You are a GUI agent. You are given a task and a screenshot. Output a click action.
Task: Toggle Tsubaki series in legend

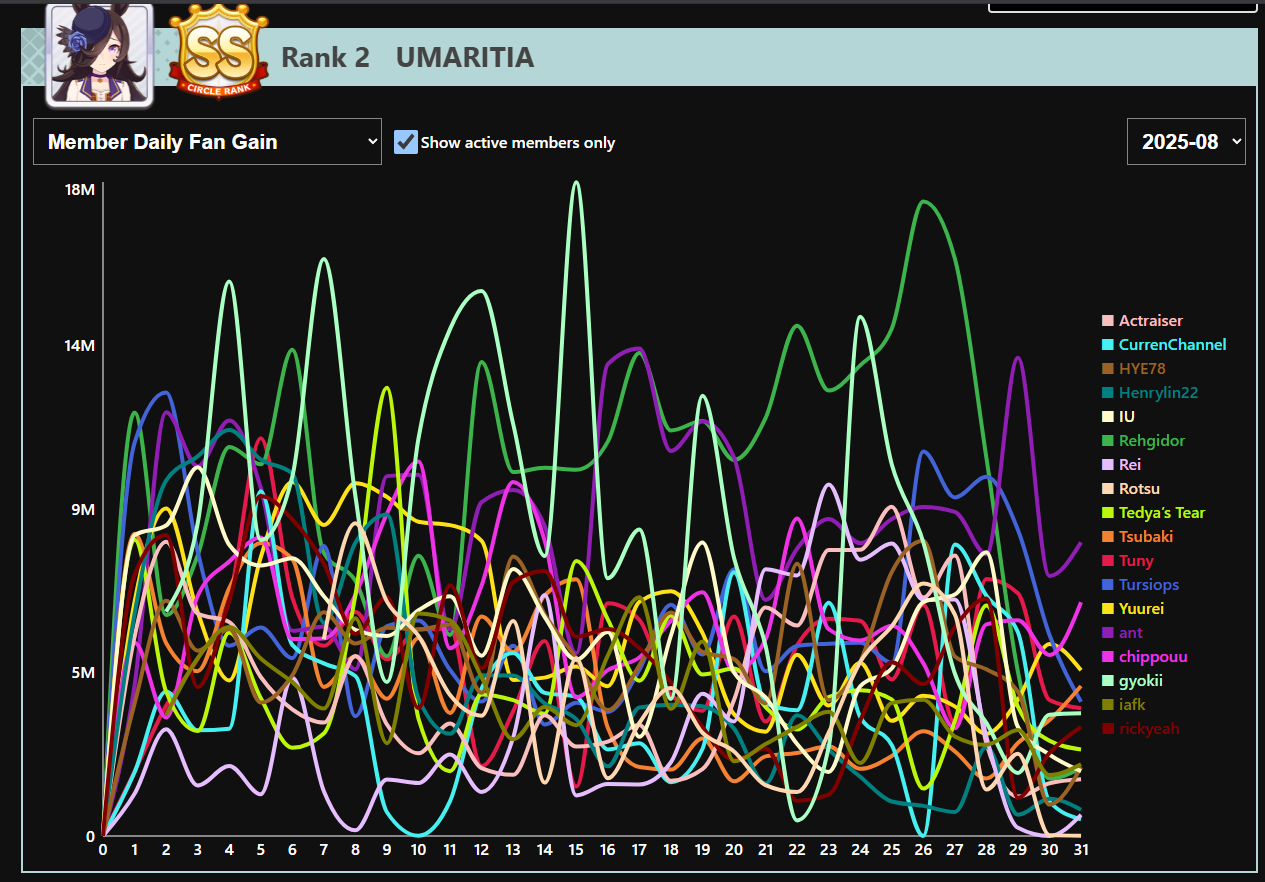[1137, 537]
